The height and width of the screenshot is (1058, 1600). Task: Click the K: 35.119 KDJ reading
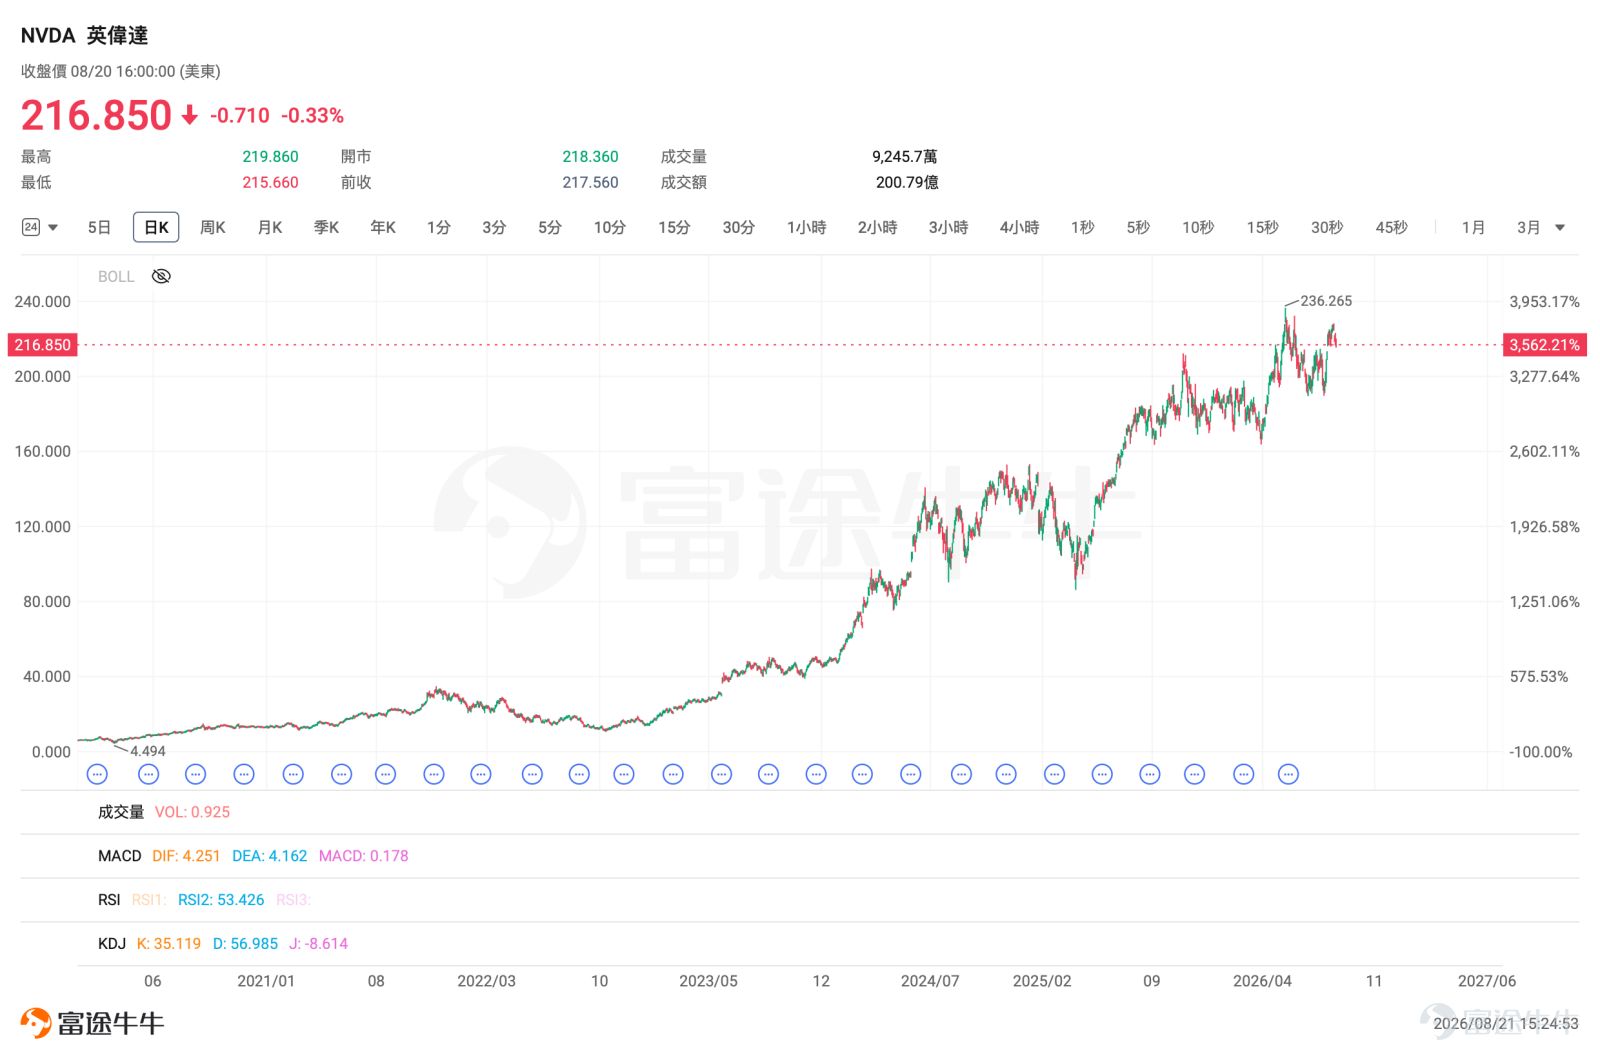point(169,944)
